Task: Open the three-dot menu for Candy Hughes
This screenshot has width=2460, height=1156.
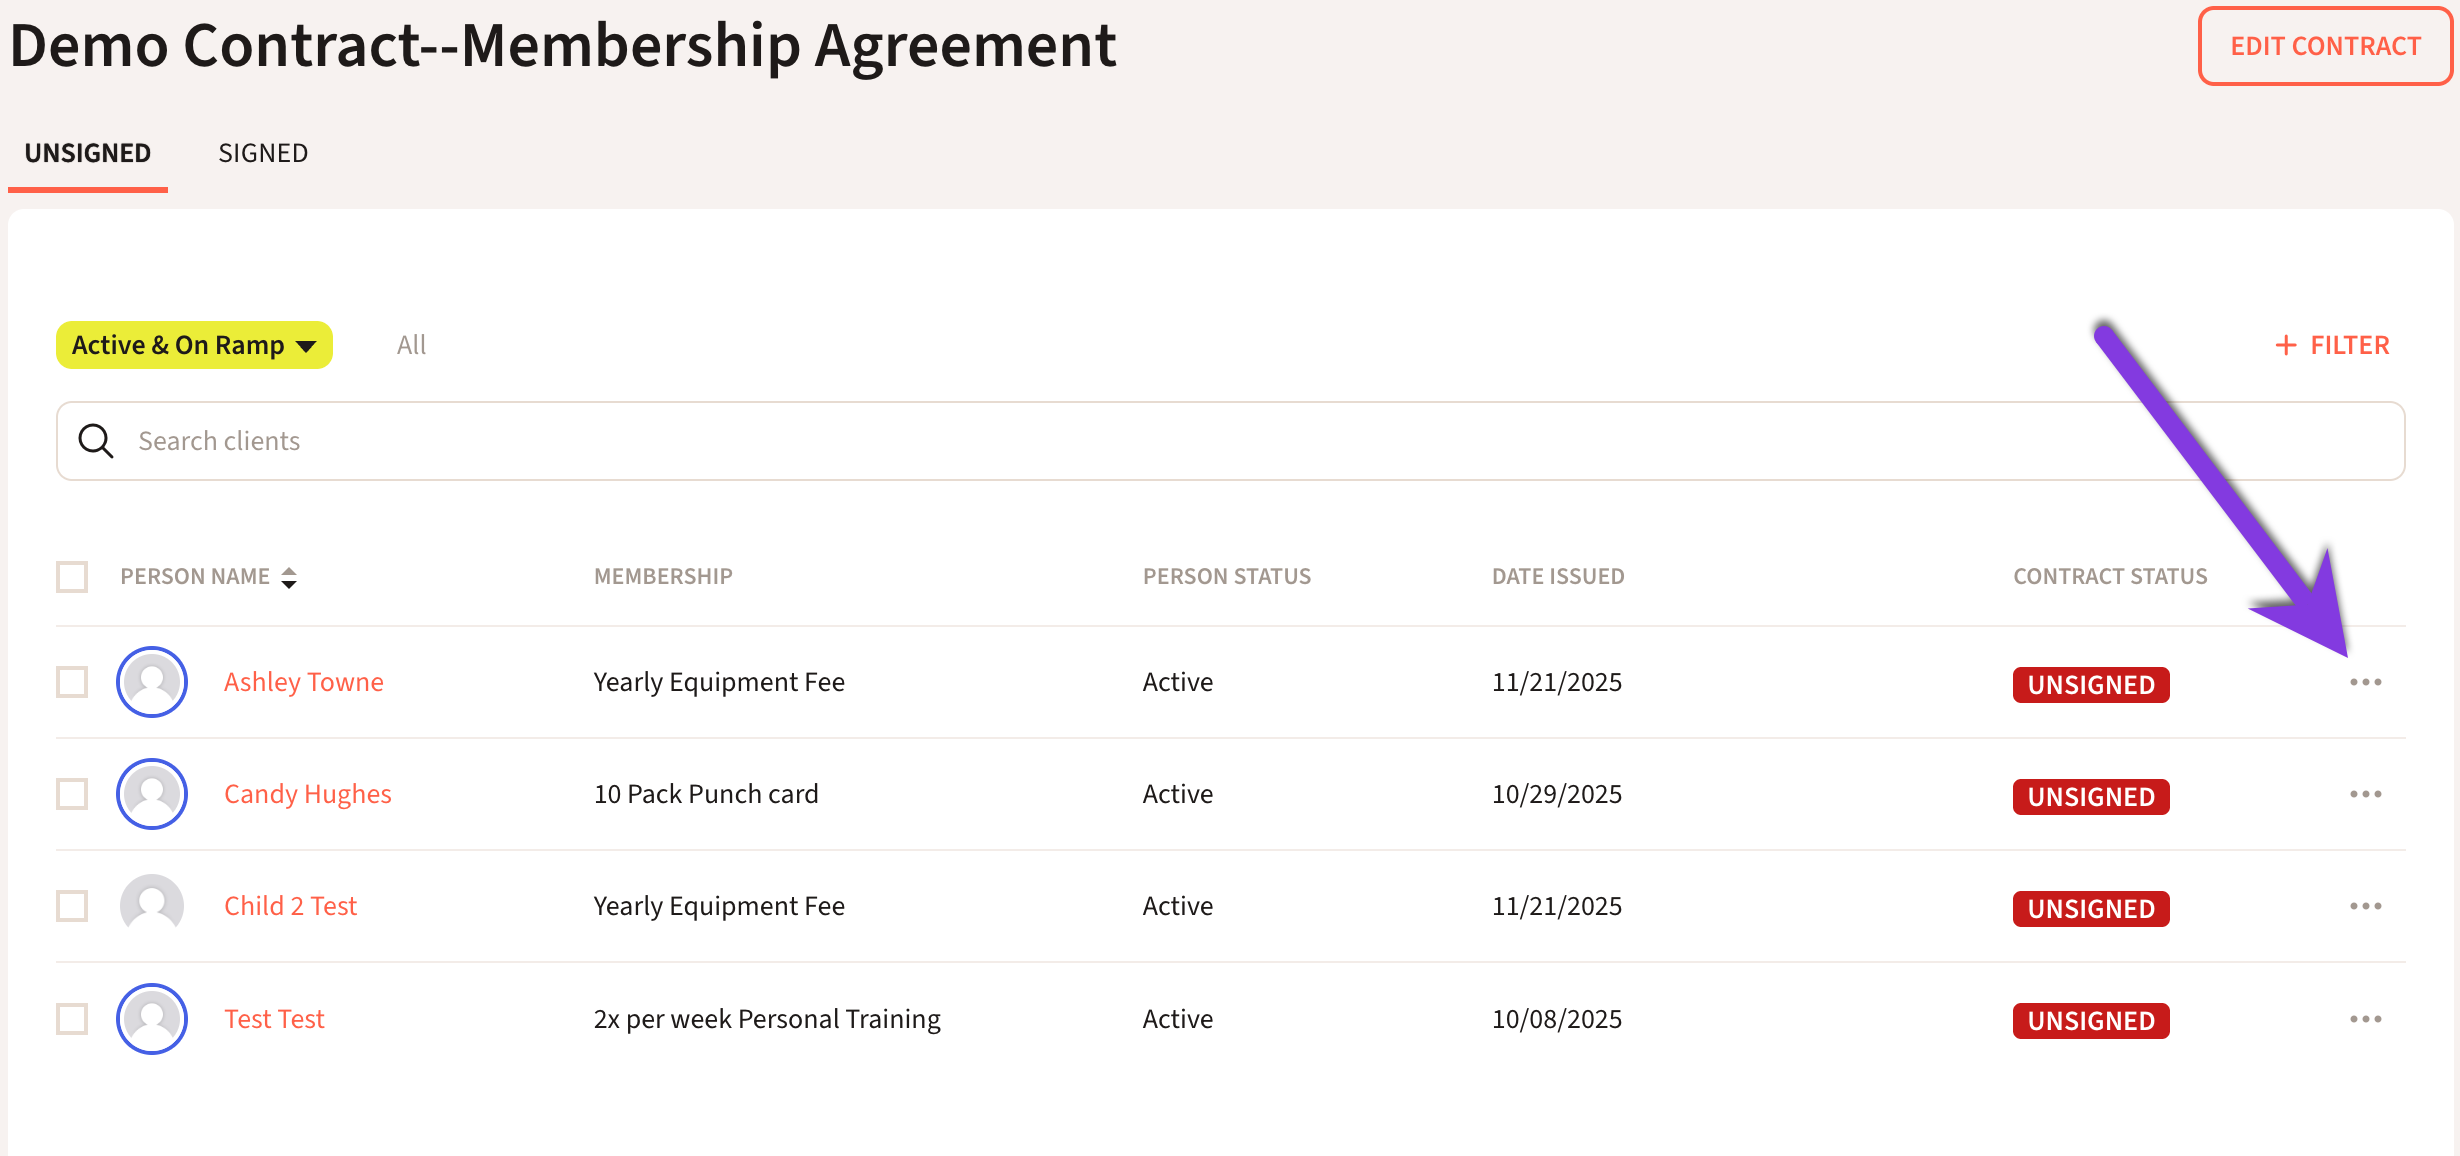Action: pos(2365,794)
